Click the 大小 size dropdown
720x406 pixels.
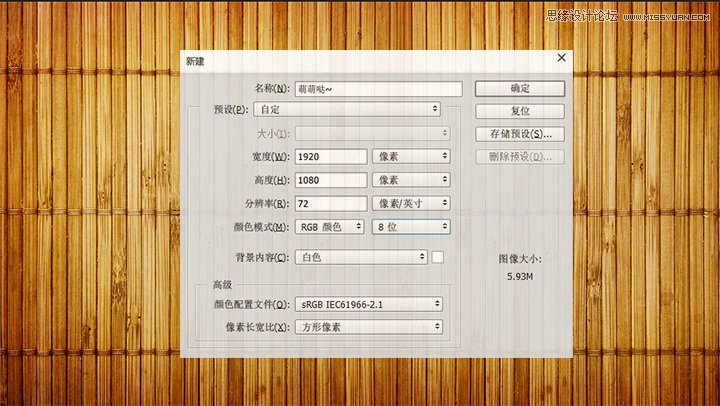pos(373,133)
